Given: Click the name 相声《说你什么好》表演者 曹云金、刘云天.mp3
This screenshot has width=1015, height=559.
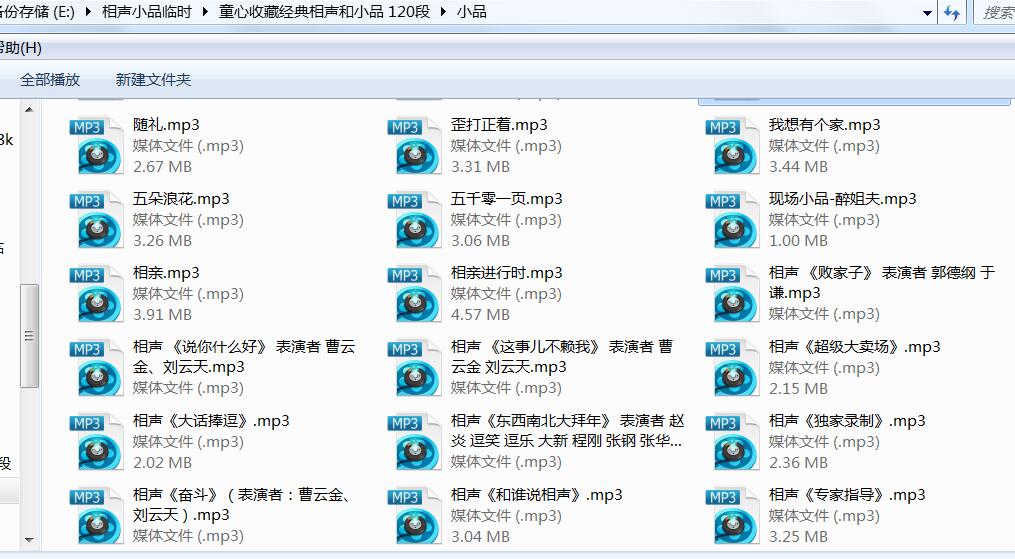Looking at the screenshot, I should point(244,356).
